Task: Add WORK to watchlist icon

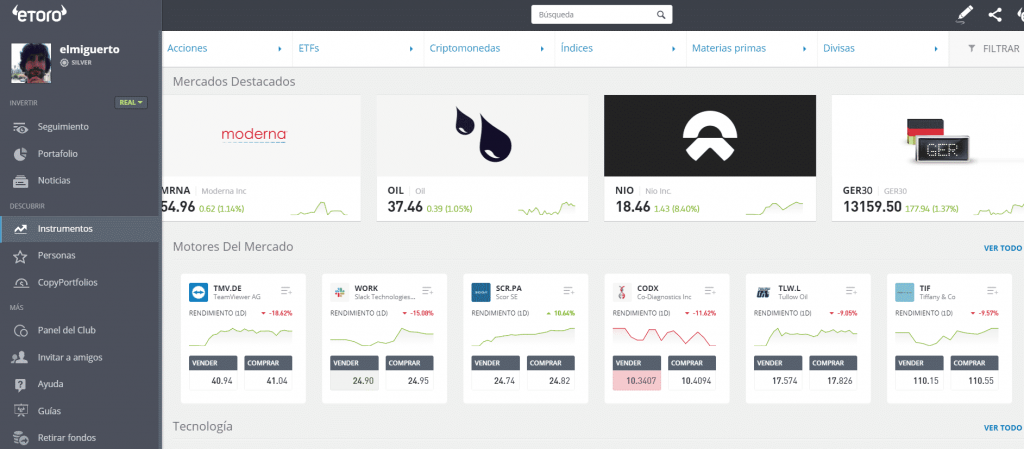Action: 427,290
